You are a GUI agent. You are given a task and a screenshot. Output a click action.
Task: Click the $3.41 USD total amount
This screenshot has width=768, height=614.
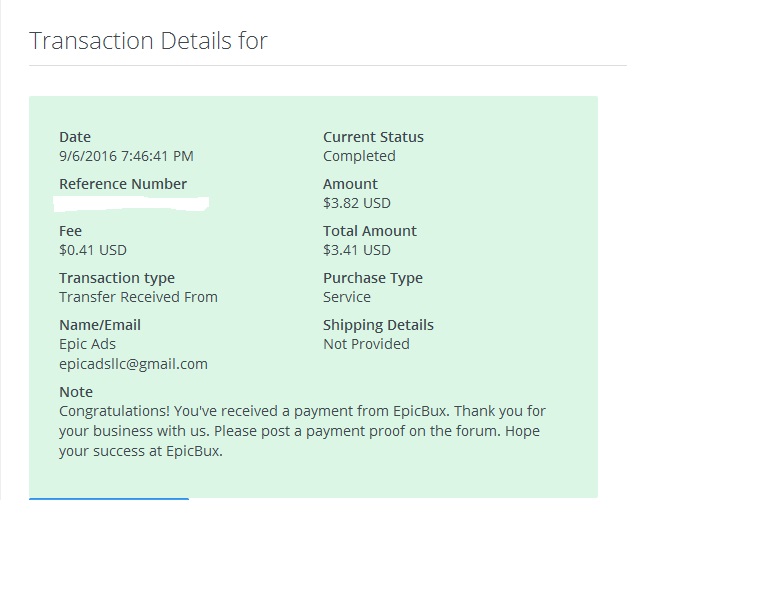pos(356,250)
